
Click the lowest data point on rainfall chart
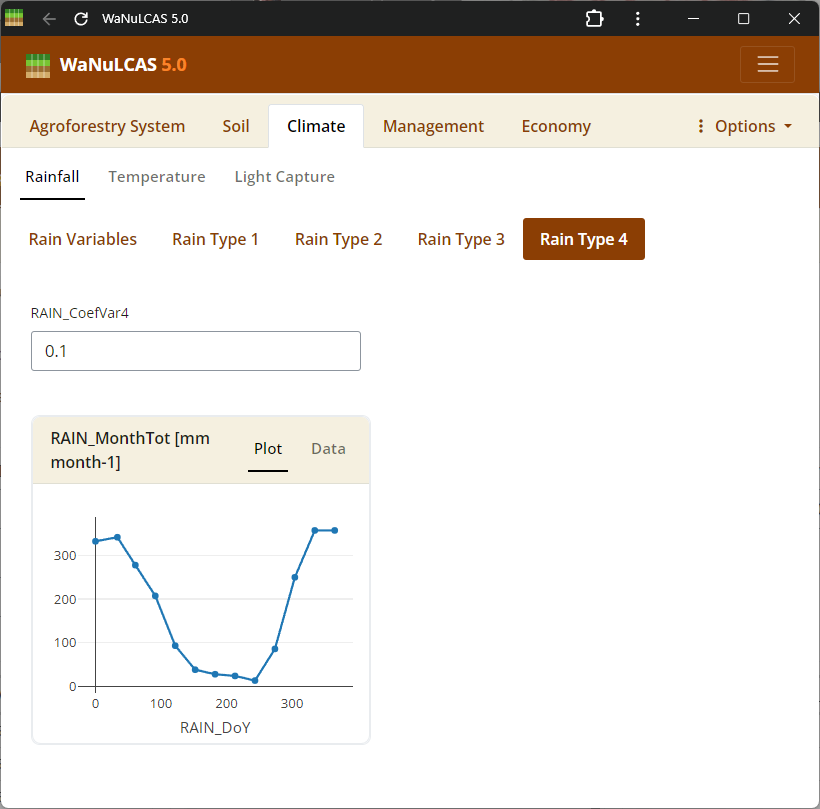click(x=255, y=681)
